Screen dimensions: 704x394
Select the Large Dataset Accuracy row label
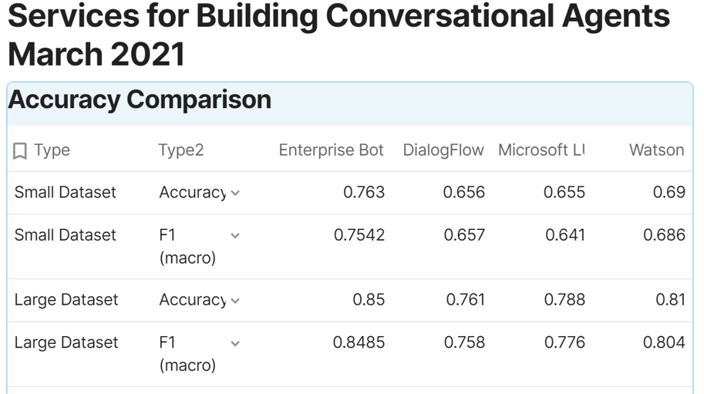coord(66,300)
